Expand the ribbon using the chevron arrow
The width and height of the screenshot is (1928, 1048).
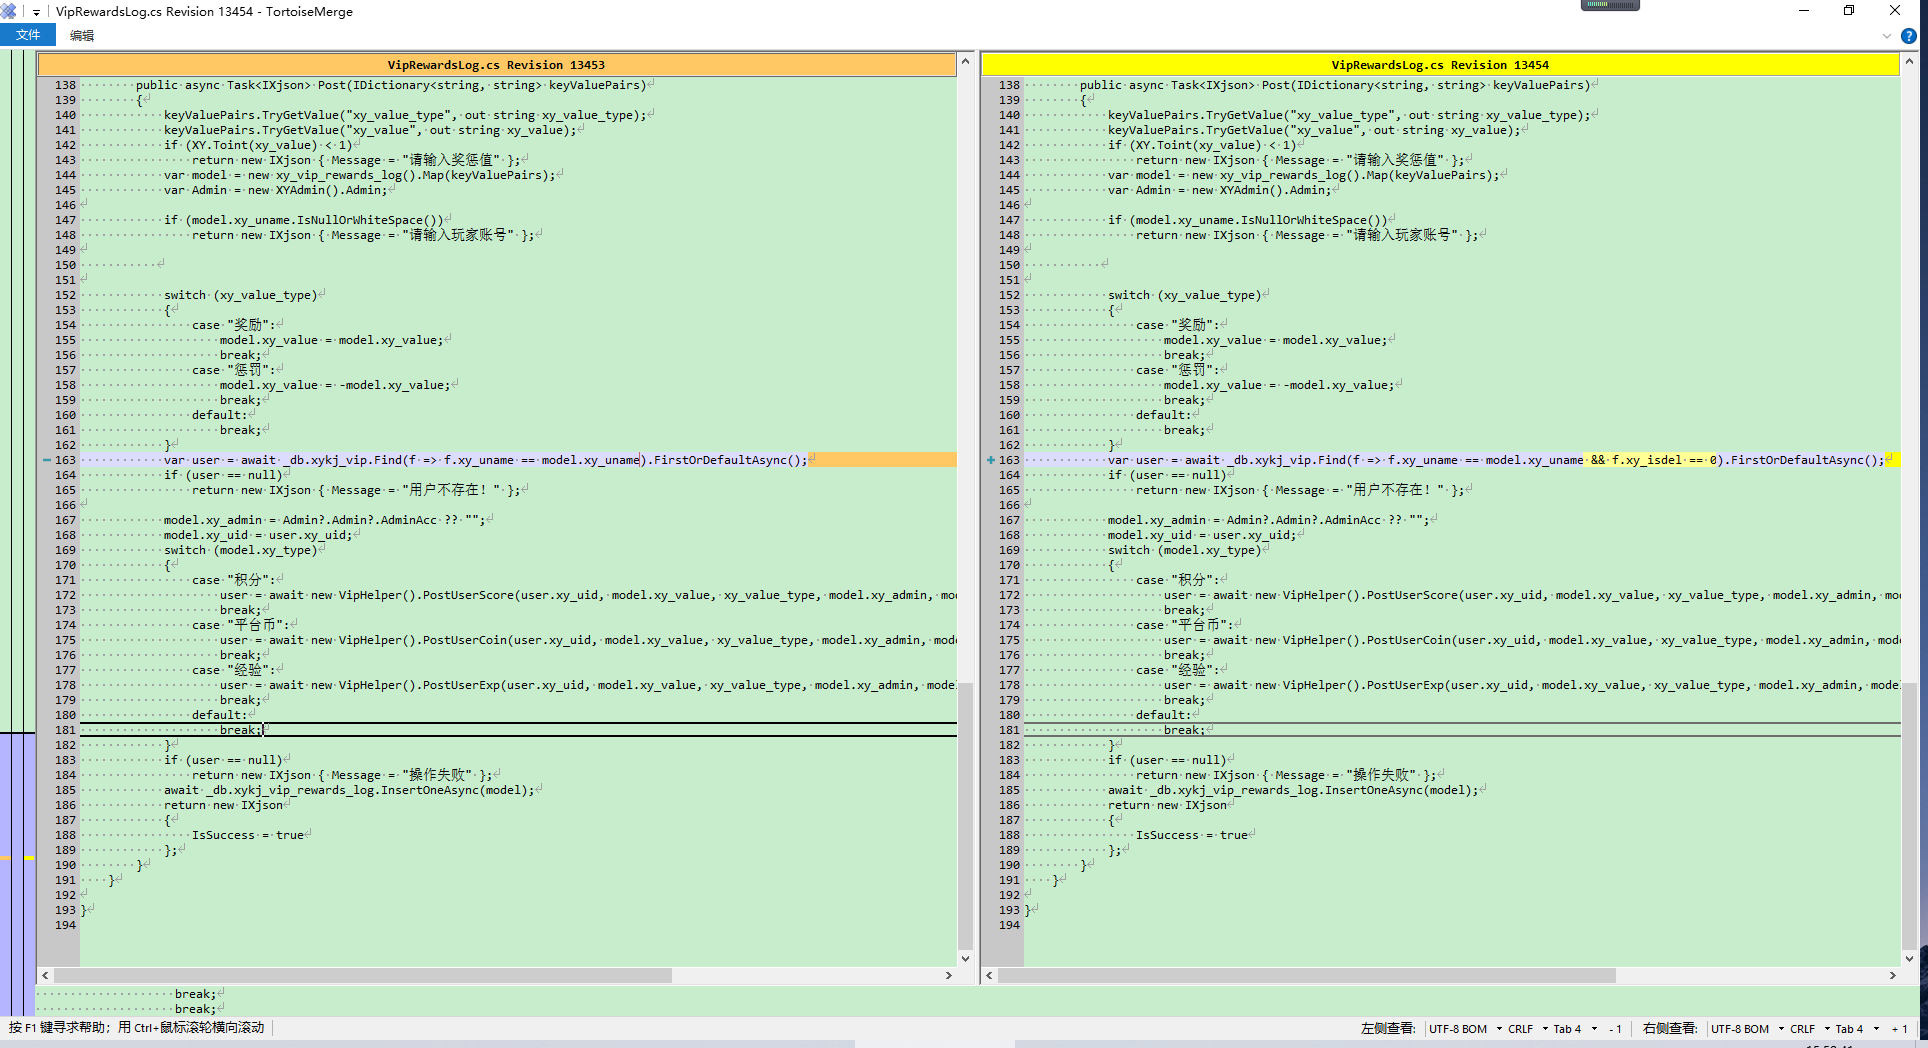pyautogui.click(x=1886, y=36)
